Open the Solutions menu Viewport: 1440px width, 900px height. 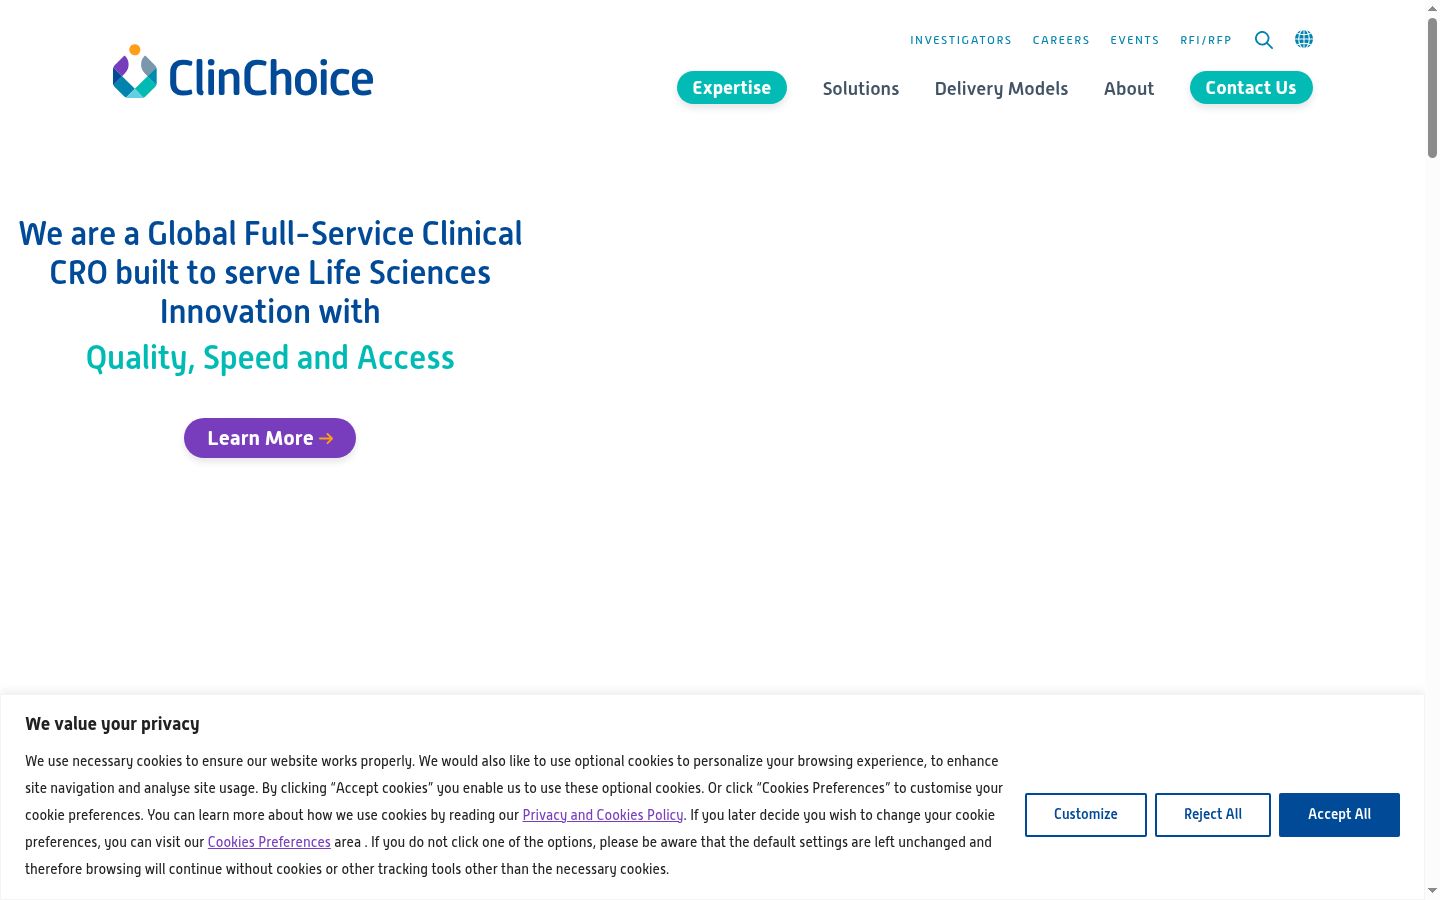[861, 88]
